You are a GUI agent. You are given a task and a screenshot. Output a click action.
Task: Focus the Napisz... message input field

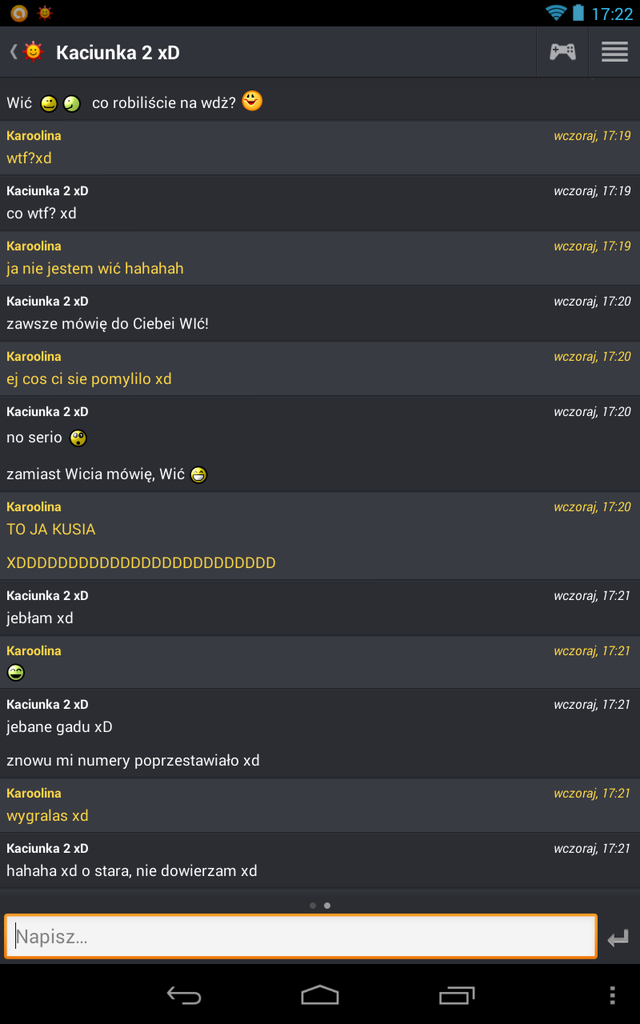click(300, 936)
